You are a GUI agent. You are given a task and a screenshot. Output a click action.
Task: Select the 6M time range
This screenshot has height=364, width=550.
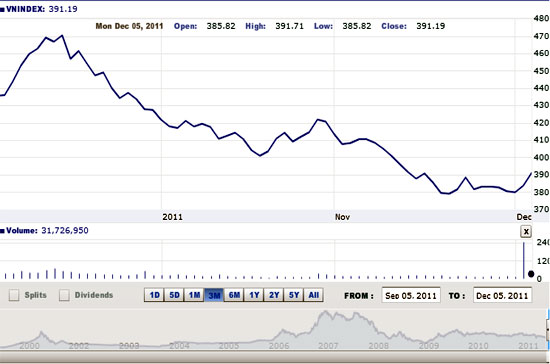coord(234,295)
